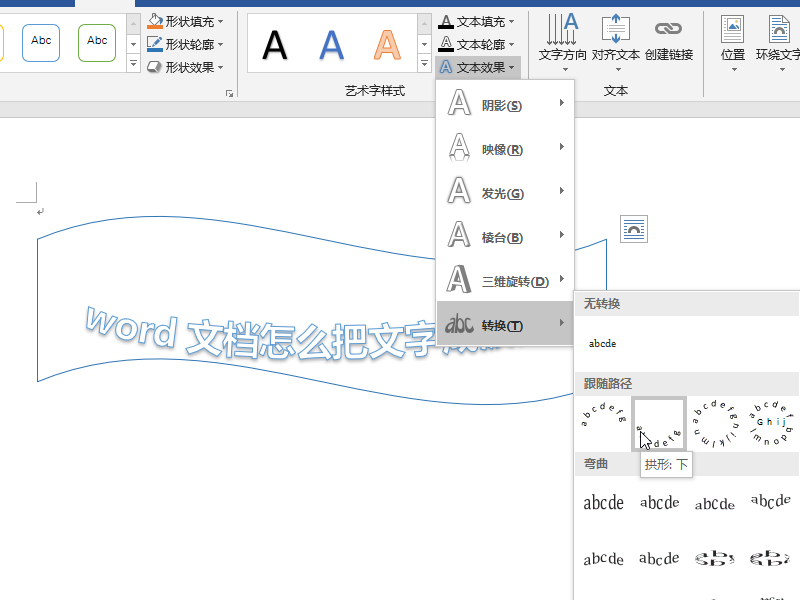800x600 pixels.
Task: Apply the second warp effect in 弯曲 row one
Action: pos(659,503)
